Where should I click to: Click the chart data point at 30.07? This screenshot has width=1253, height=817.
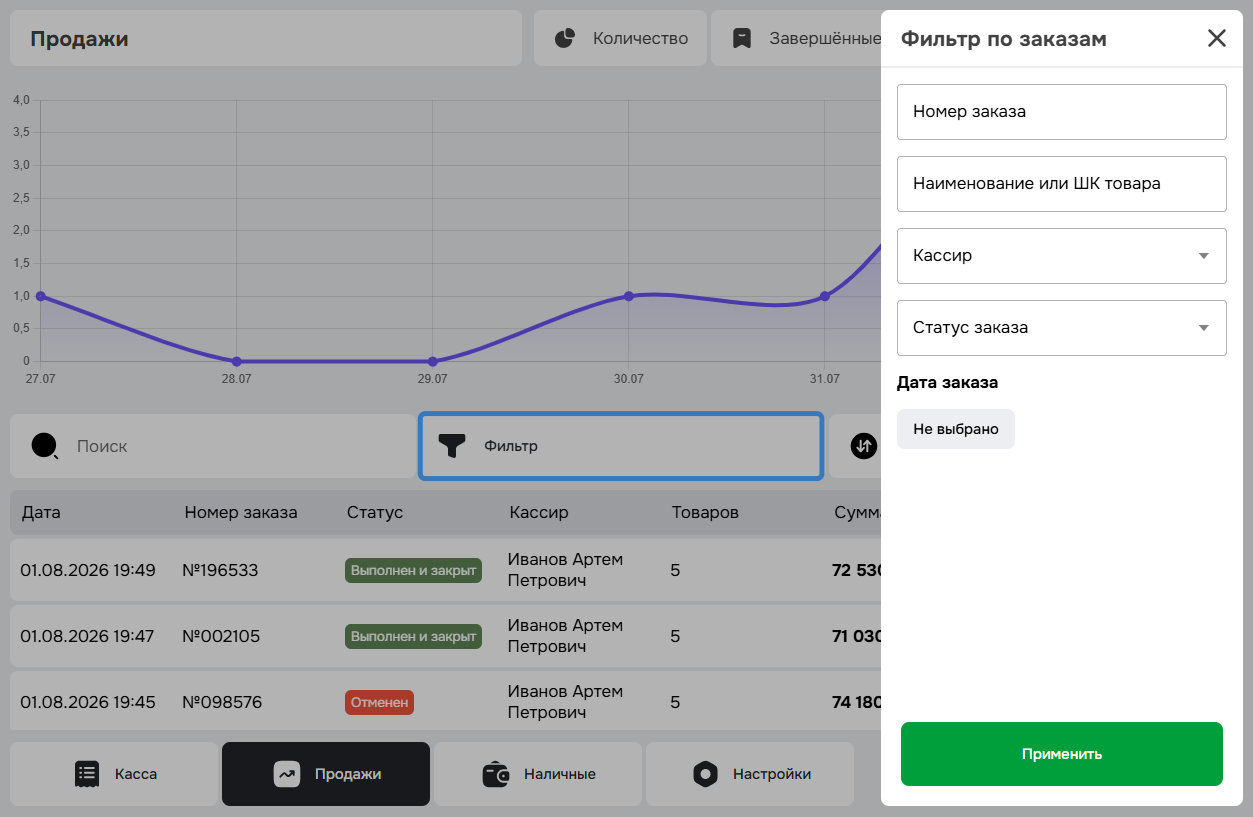[629, 296]
